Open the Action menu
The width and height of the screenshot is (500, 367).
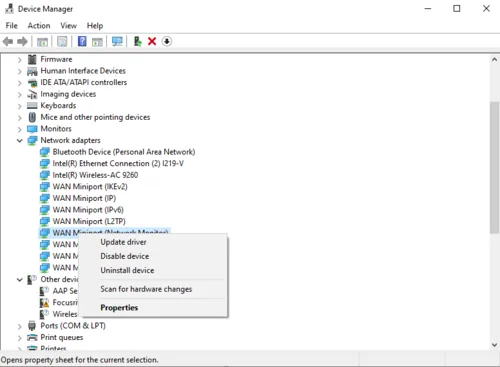pos(39,26)
